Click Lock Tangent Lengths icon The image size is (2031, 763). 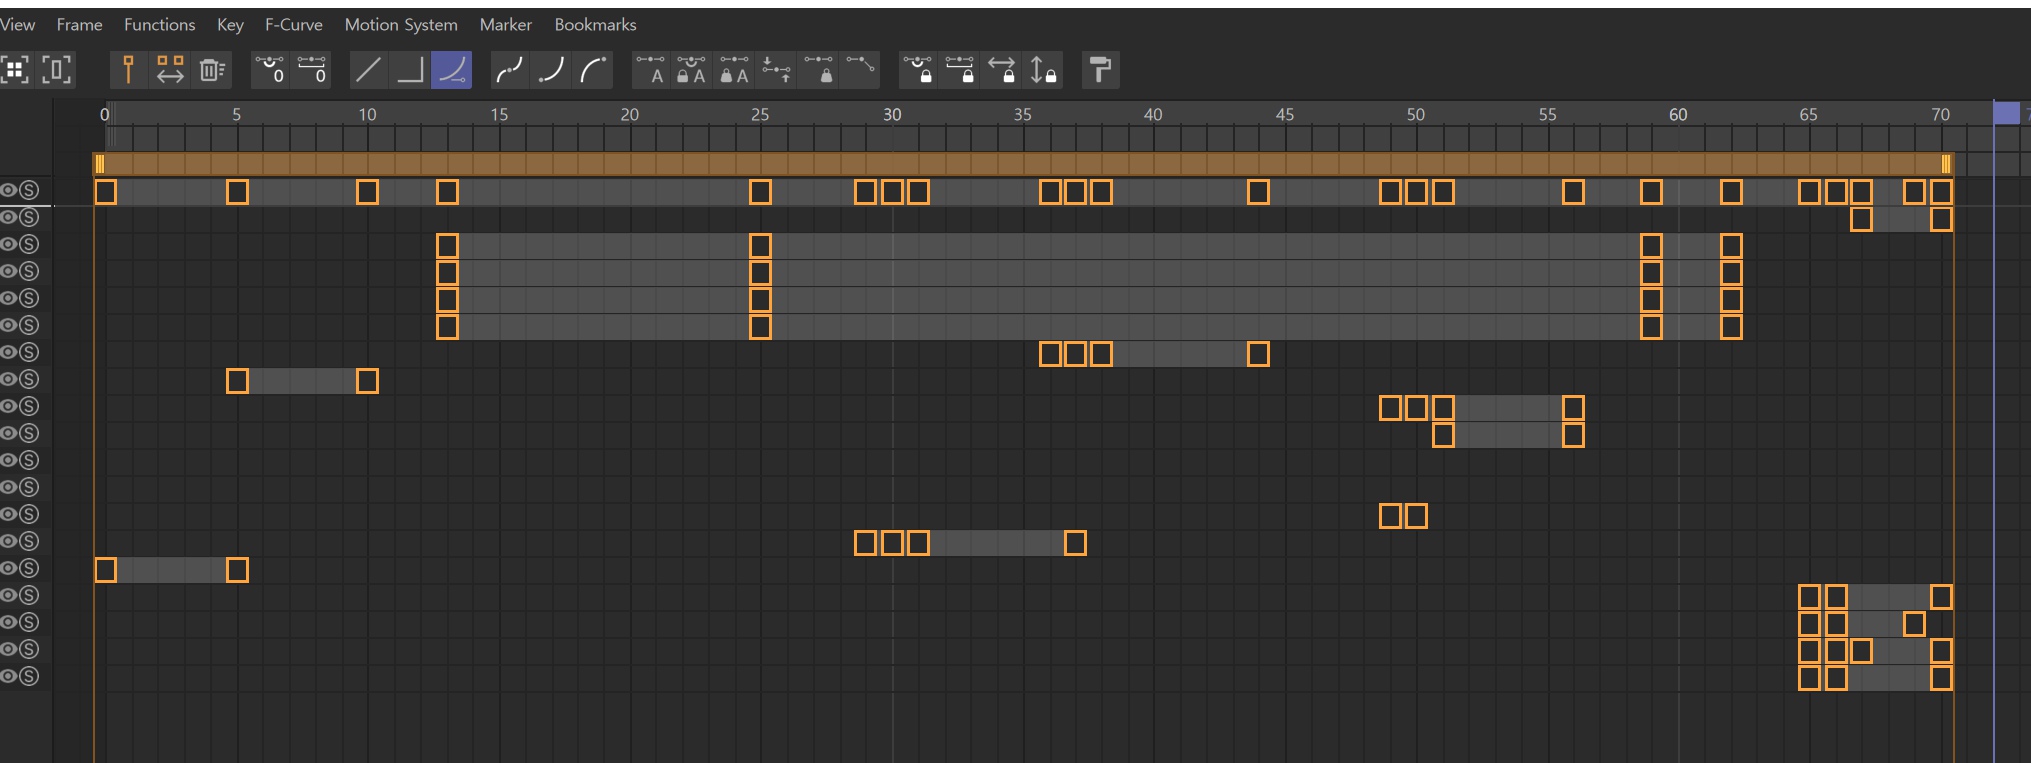pos(960,70)
